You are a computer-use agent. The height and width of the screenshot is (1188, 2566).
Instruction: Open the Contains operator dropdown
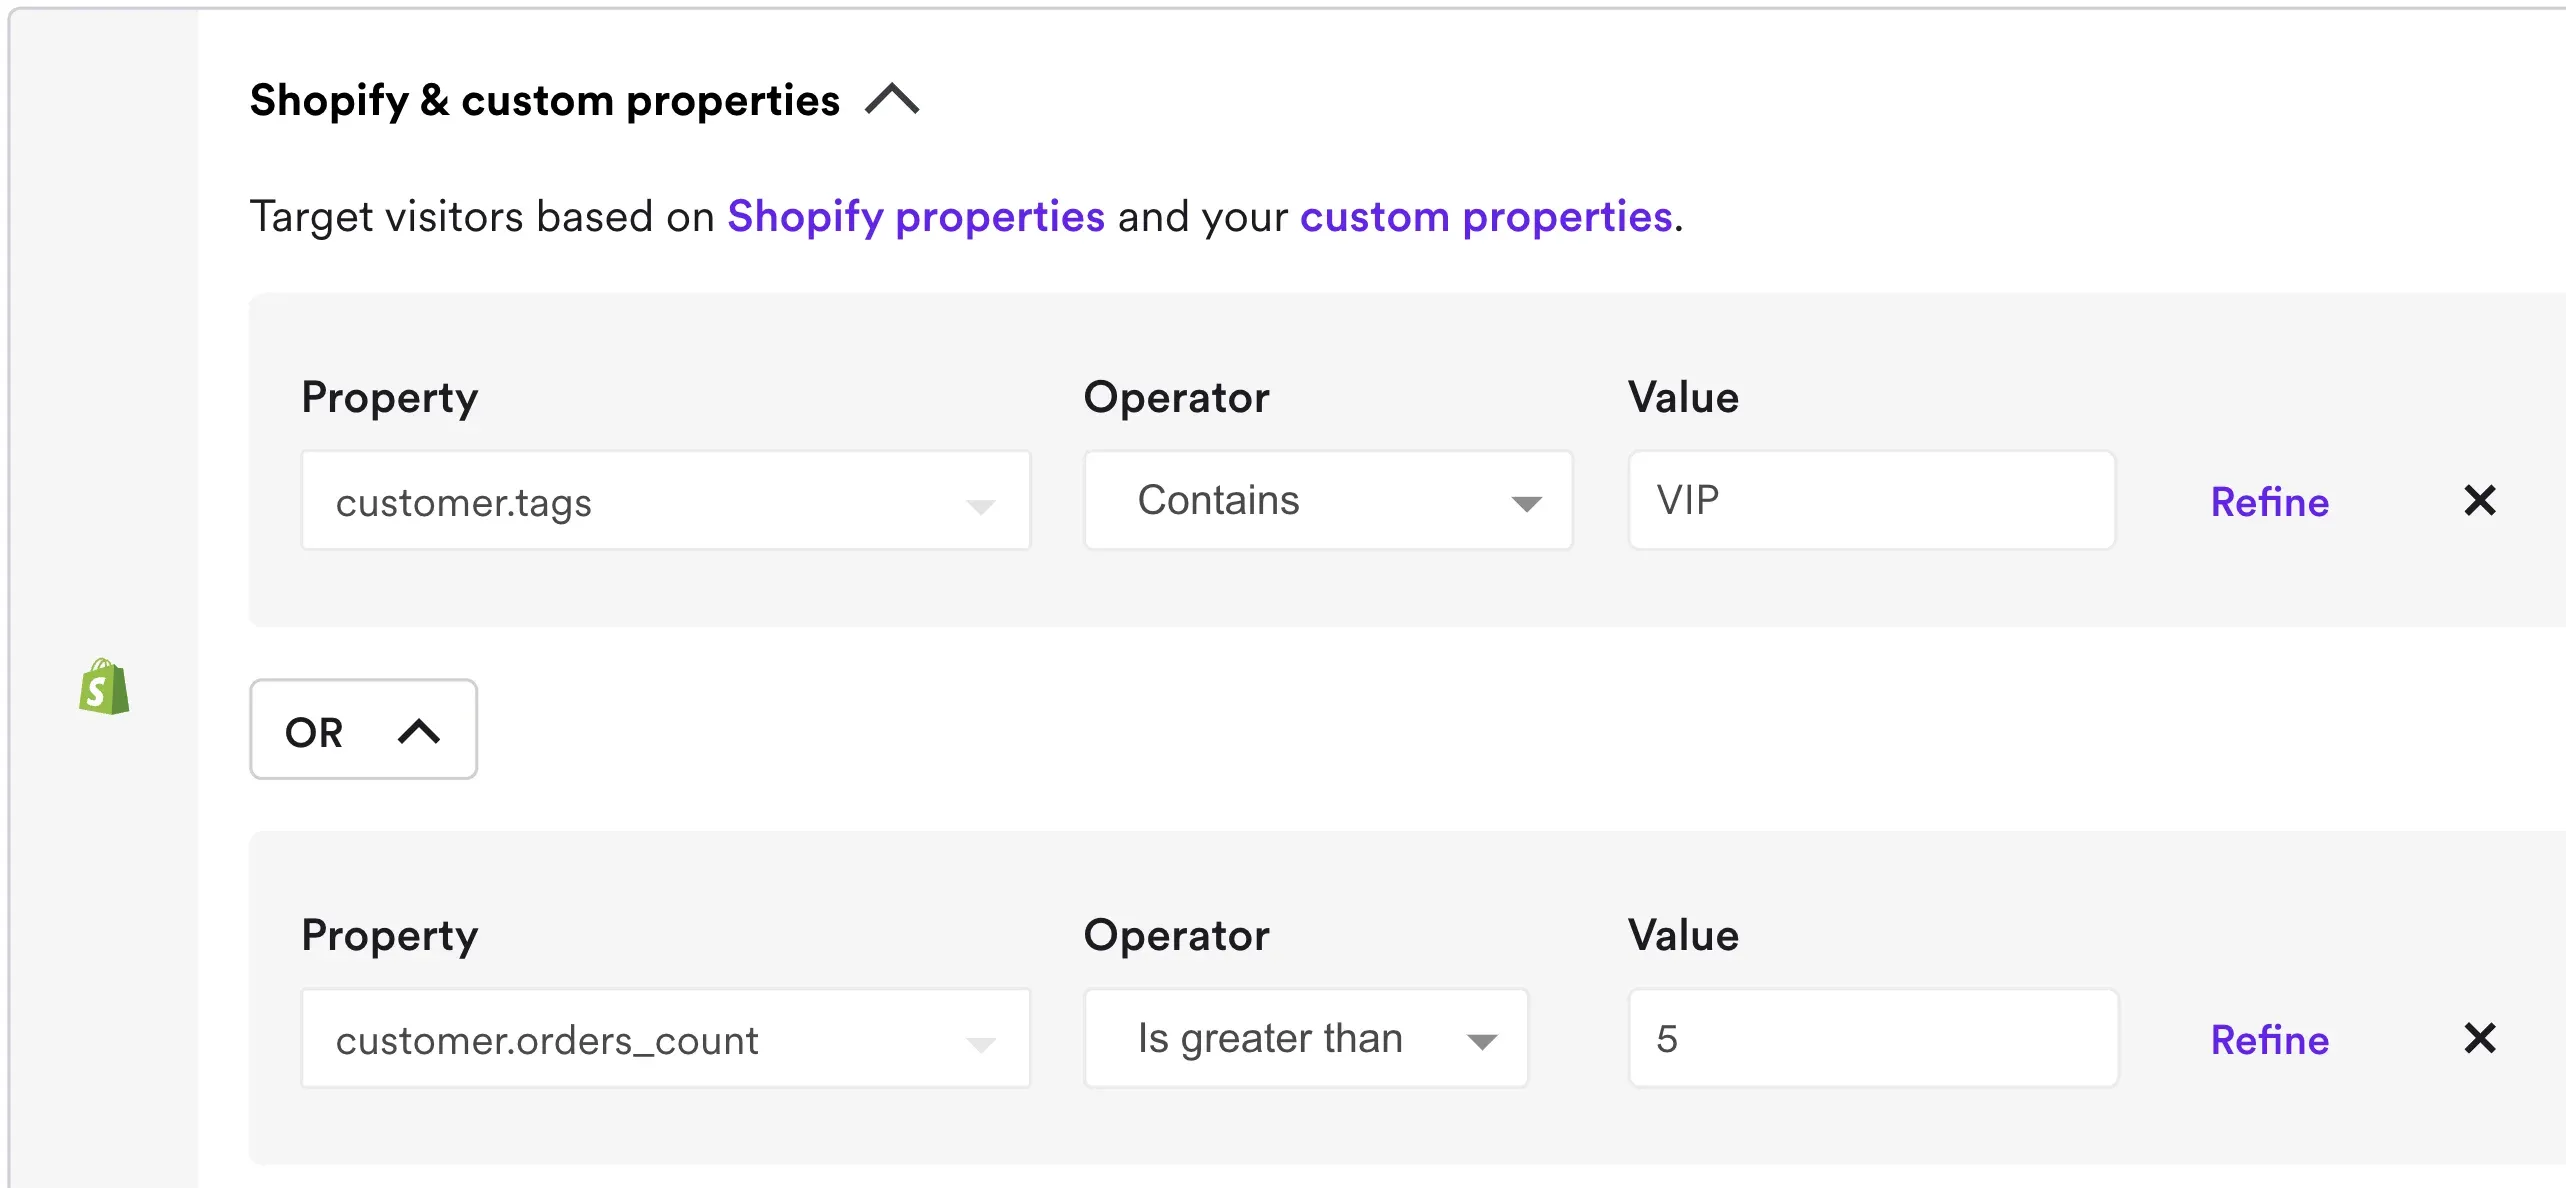1328,500
